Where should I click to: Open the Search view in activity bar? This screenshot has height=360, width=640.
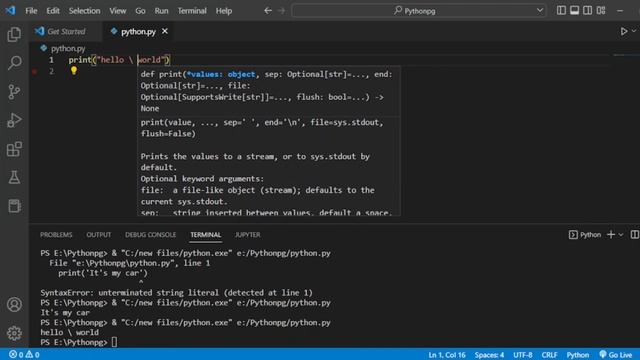pos(14,63)
